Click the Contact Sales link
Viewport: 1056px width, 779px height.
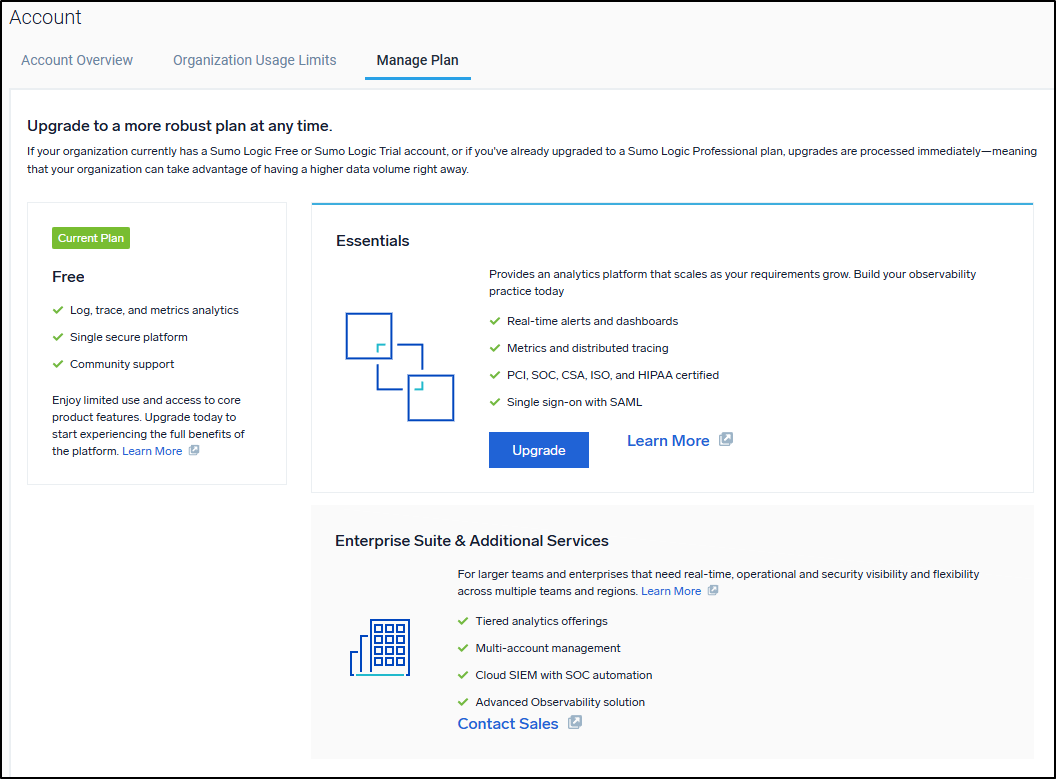coord(507,724)
